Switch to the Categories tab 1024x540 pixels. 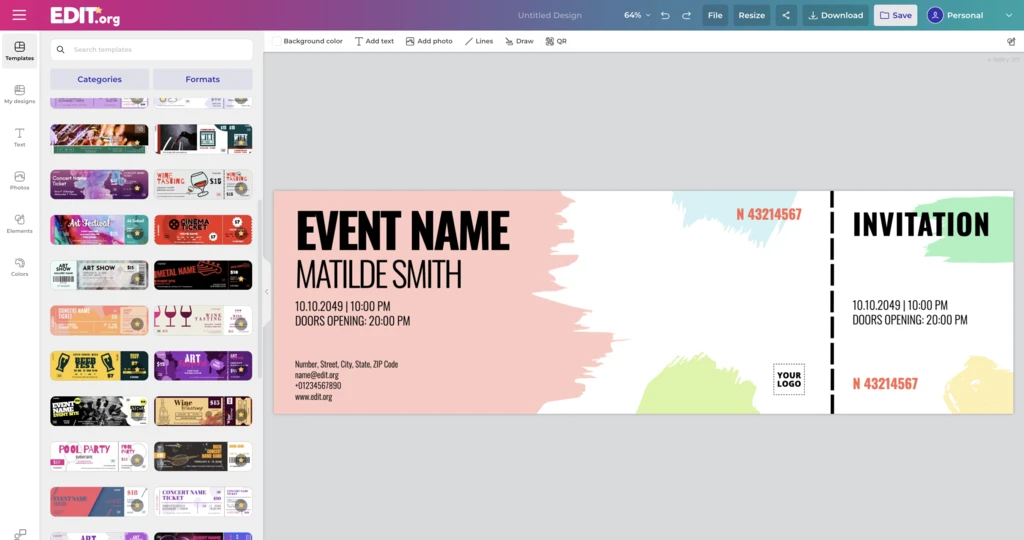[99, 79]
